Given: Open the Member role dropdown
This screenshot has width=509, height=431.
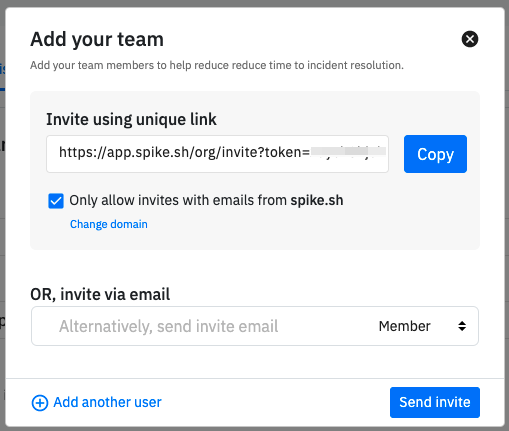Looking at the screenshot, I should [x=422, y=326].
